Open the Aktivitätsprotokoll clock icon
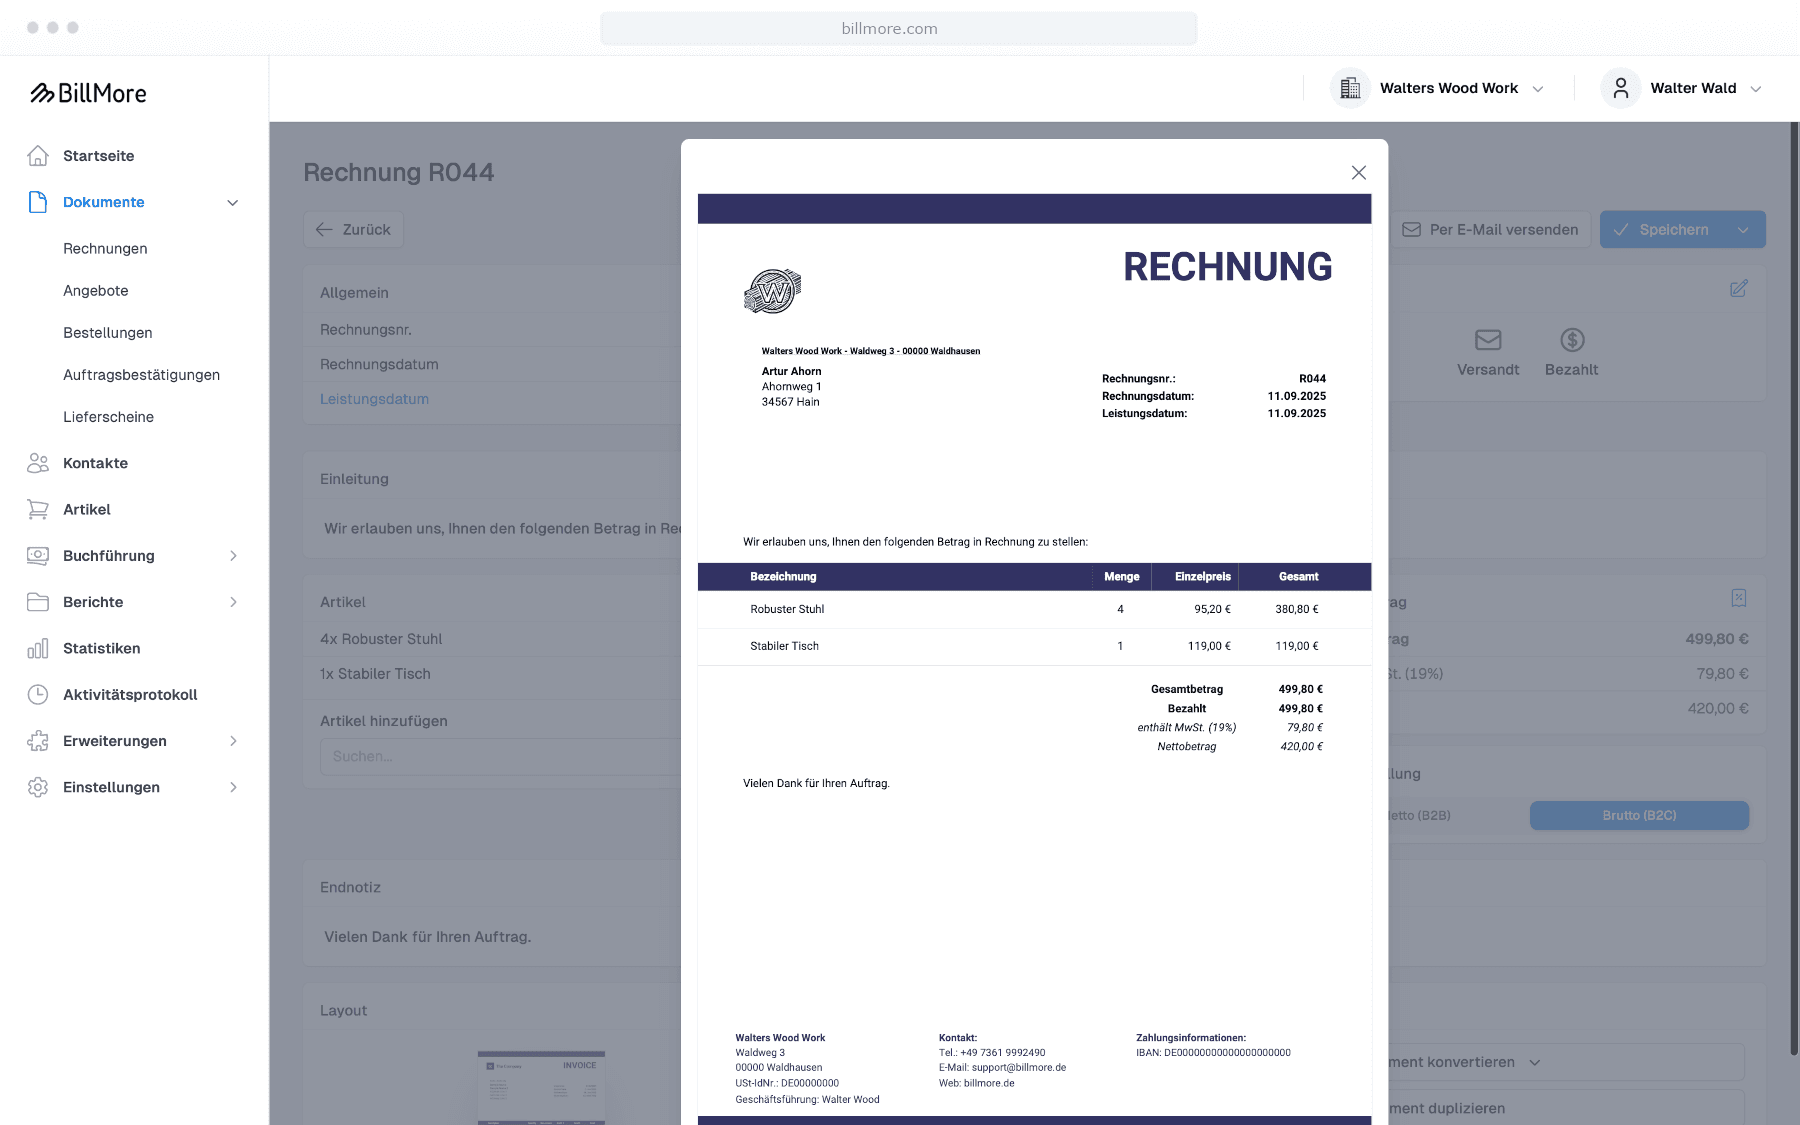The height and width of the screenshot is (1125, 1800). [x=38, y=694]
